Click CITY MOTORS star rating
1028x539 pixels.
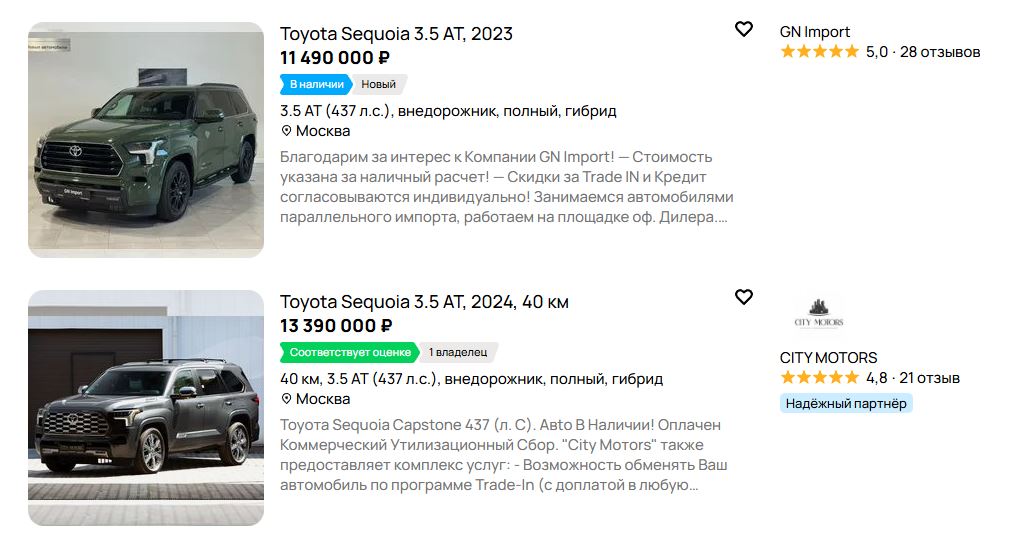(x=819, y=378)
